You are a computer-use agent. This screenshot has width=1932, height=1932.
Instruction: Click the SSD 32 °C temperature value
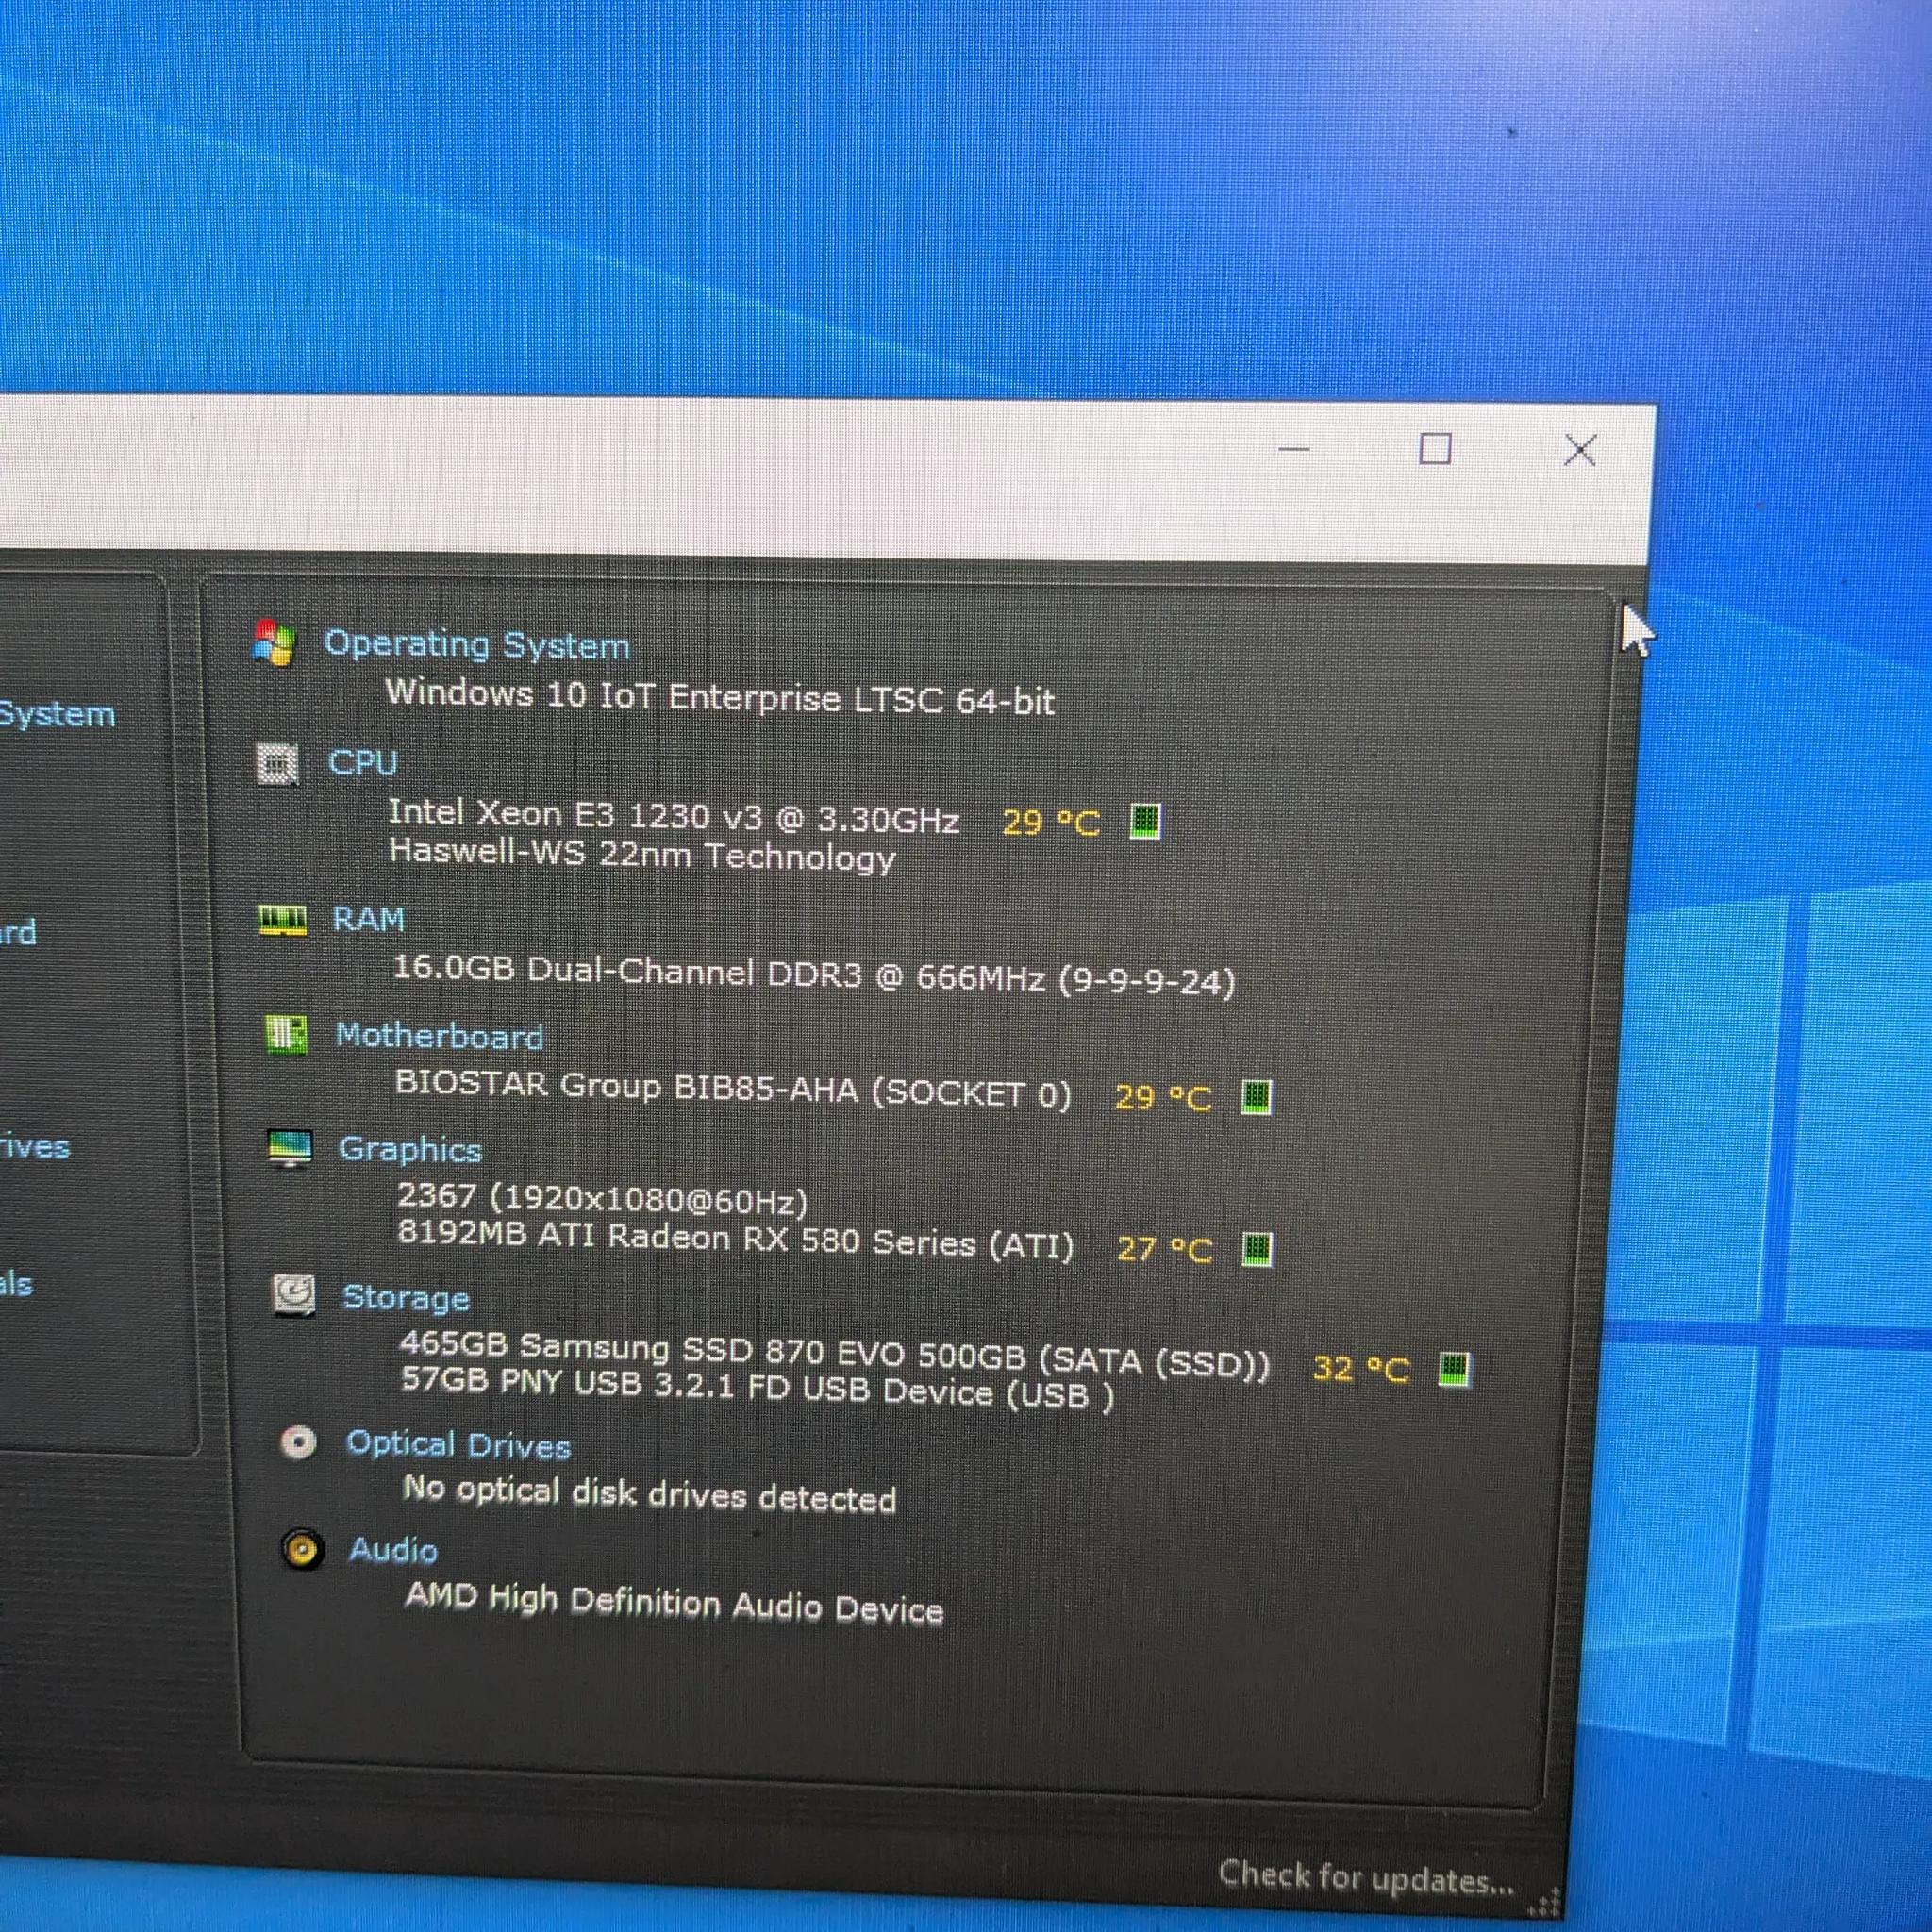pyautogui.click(x=1362, y=1368)
